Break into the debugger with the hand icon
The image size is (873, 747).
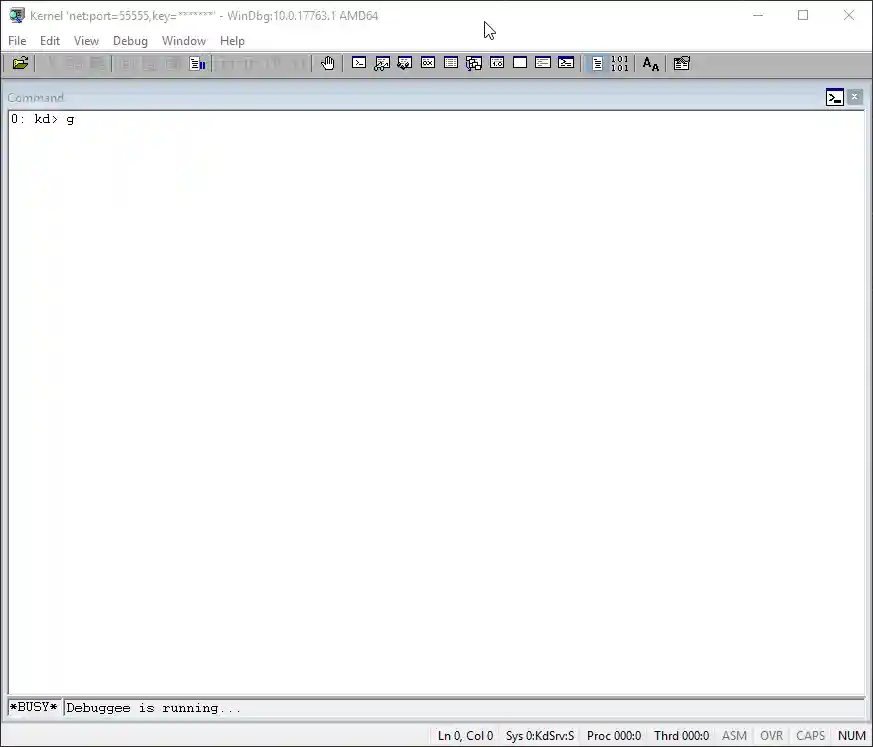(x=328, y=62)
